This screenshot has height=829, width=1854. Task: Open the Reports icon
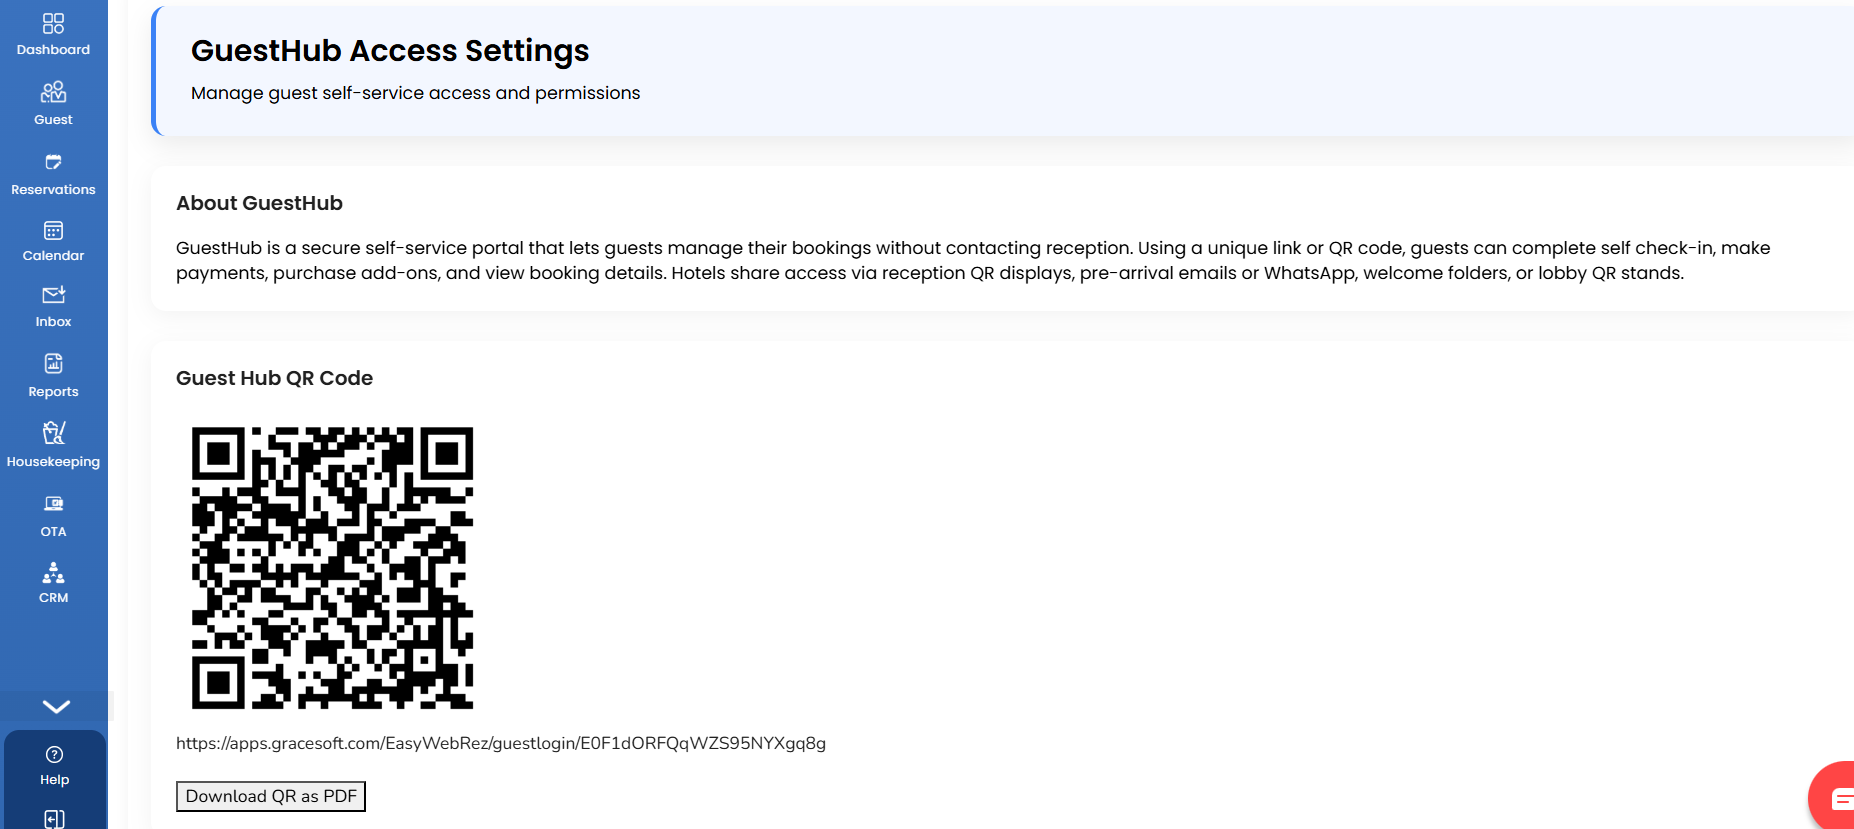coord(53,363)
